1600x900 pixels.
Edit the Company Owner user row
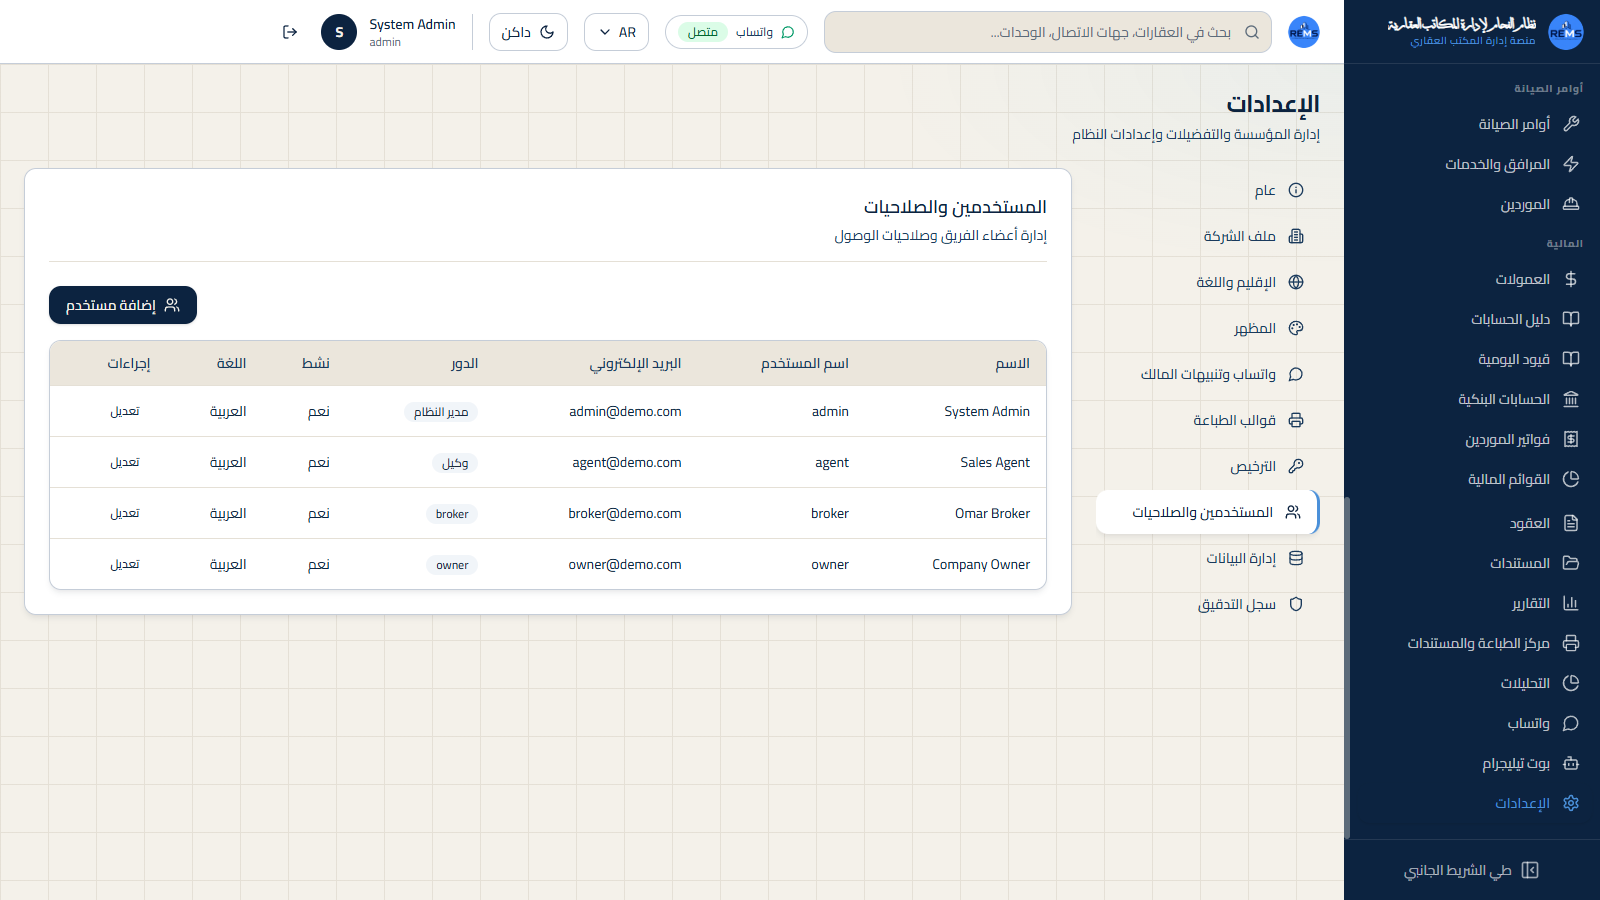pyautogui.click(x=125, y=564)
